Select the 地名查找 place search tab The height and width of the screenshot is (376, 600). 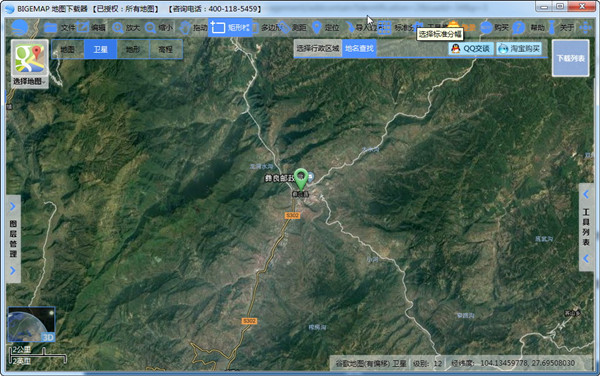tap(359, 49)
